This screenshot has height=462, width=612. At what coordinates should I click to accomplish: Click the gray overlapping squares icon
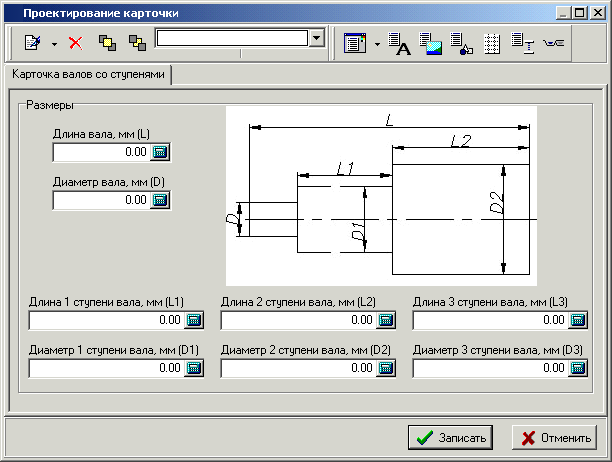[137, 43]
